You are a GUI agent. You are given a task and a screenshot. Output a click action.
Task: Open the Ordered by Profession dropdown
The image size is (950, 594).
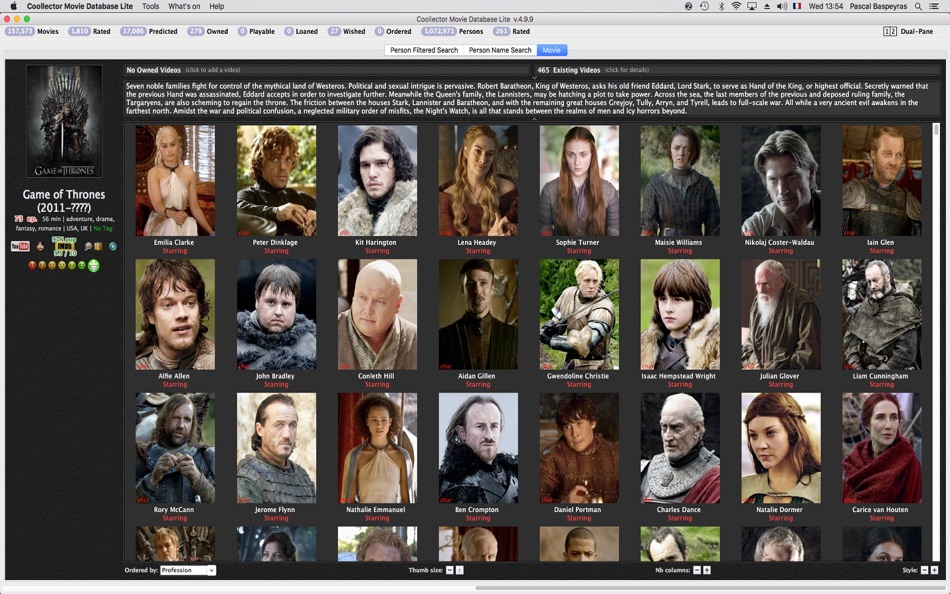coord(188,570)
